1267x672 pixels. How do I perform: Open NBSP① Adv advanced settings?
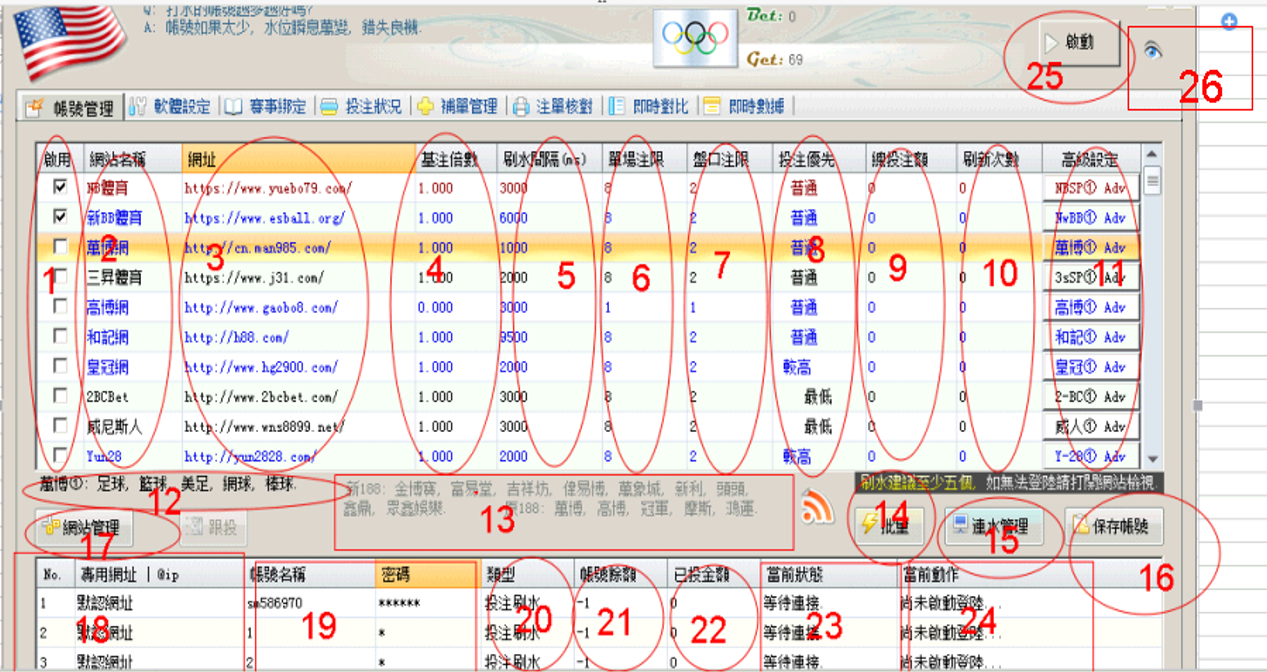click(x=1090, y=187)
